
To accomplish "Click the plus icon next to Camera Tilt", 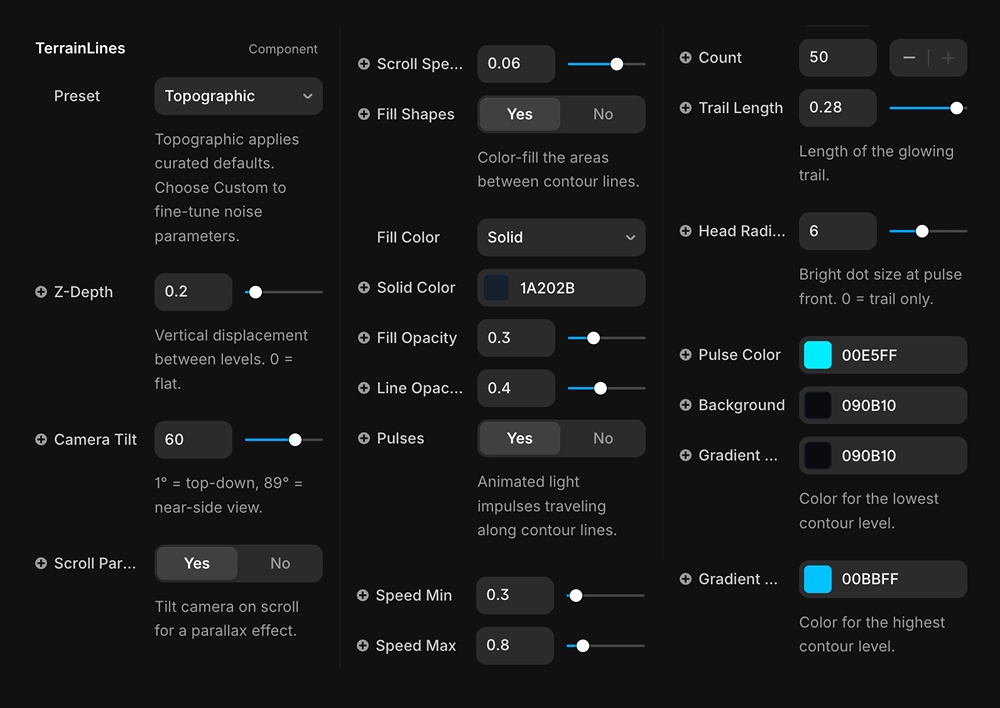I will click(x=41, y=439).
